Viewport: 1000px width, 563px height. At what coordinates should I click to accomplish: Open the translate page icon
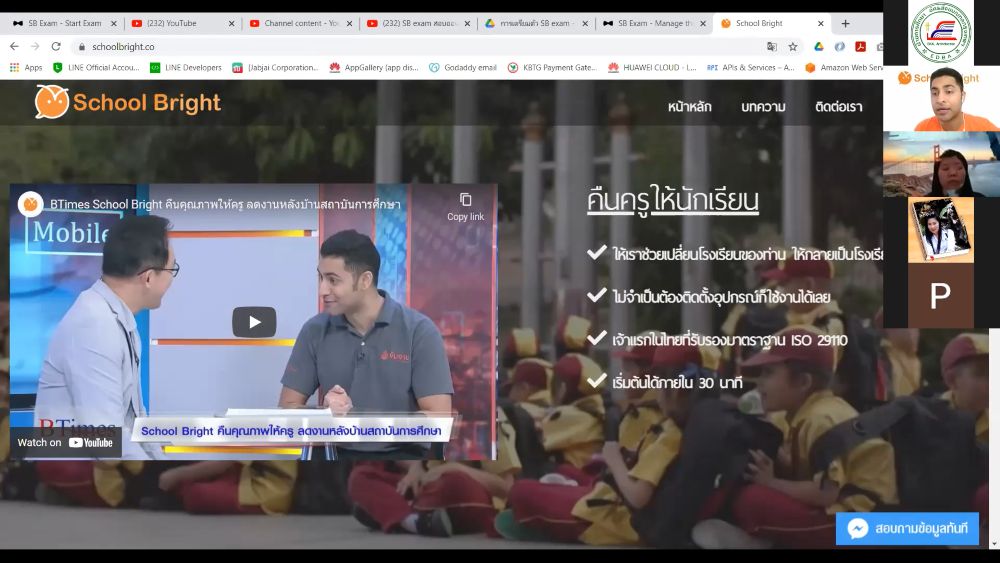coord(772,47)
